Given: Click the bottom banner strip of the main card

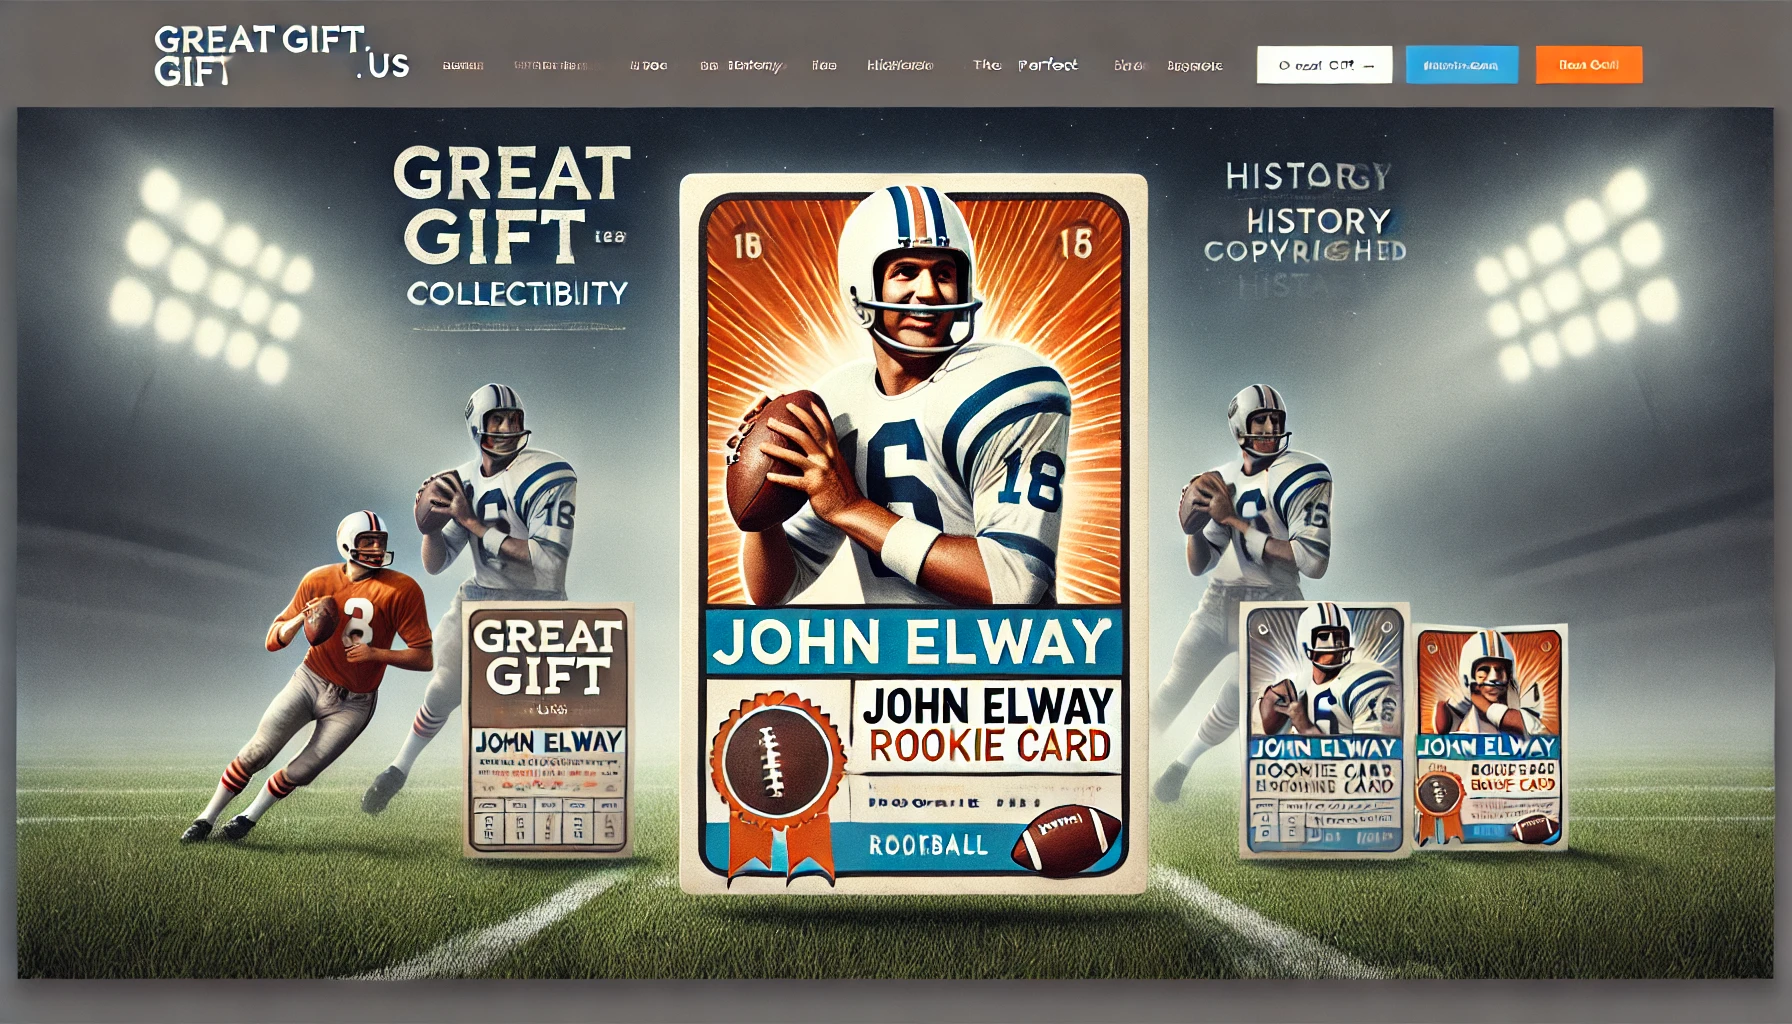Looking at the screenshot, I should tap(913, 846).
